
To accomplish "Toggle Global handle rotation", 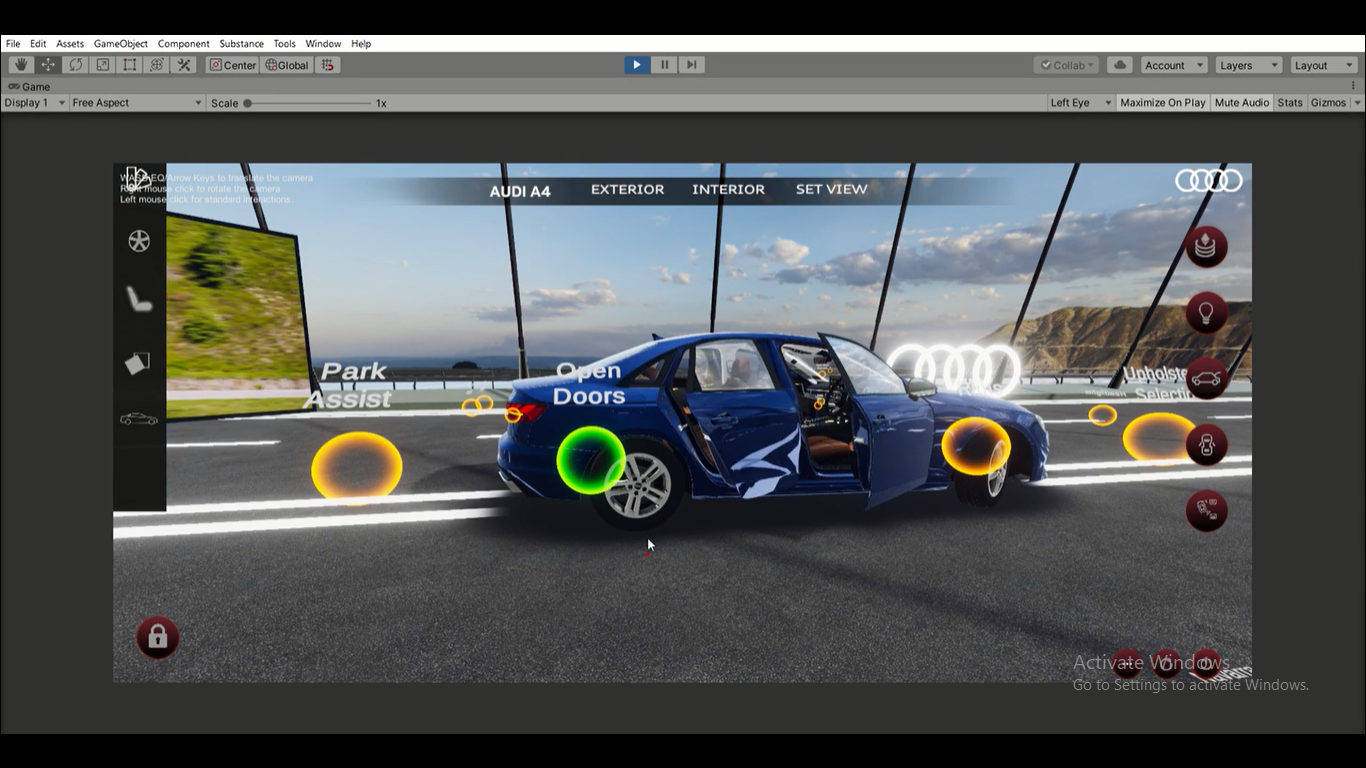I will (287, 65).
